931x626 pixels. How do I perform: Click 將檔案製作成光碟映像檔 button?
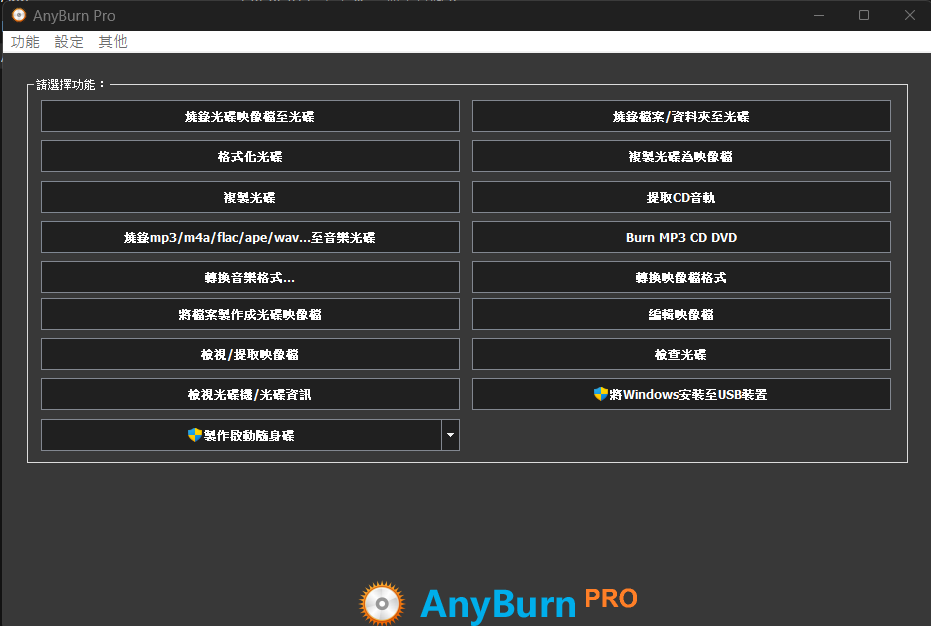point(250,314)
